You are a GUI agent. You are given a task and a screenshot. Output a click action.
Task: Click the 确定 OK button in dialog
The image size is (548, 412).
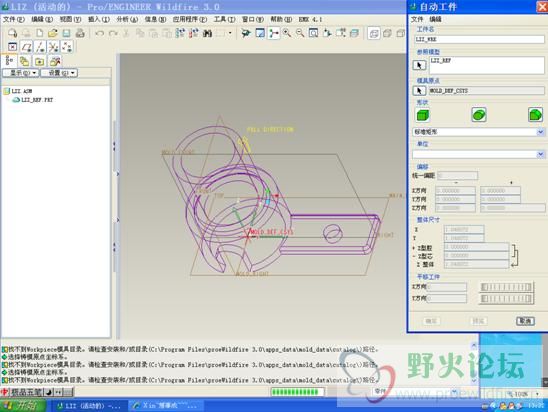point(431,321)
